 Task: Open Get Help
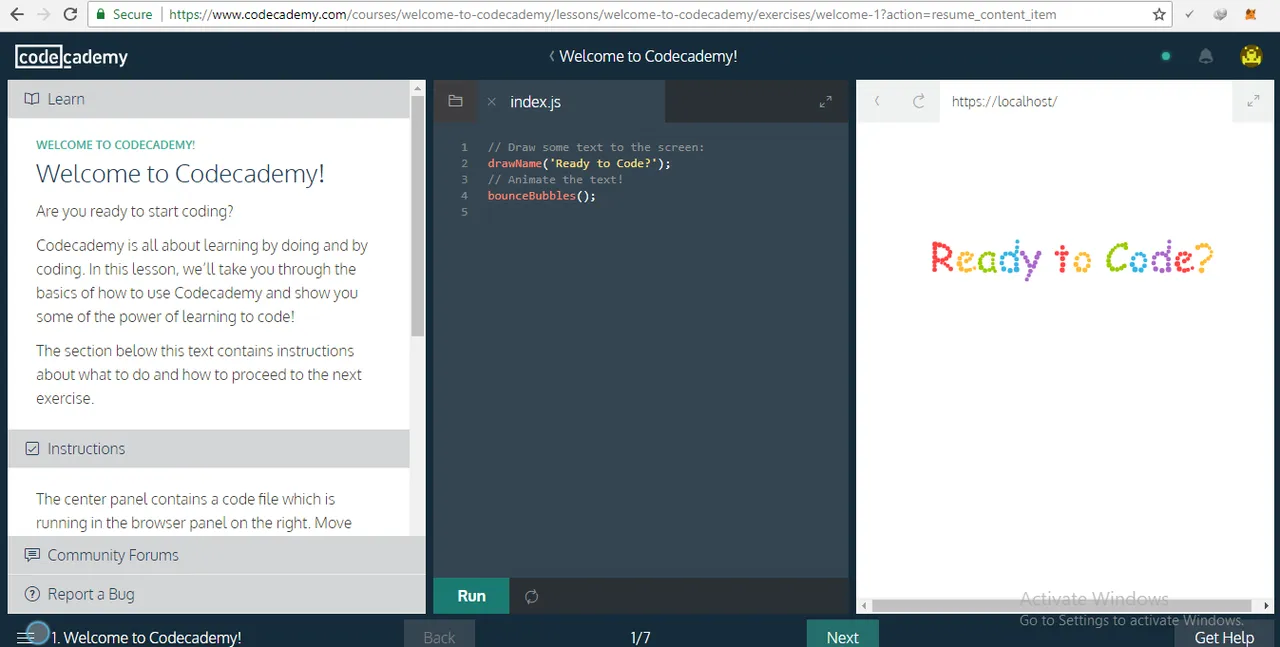click(x=1224, y=634)
